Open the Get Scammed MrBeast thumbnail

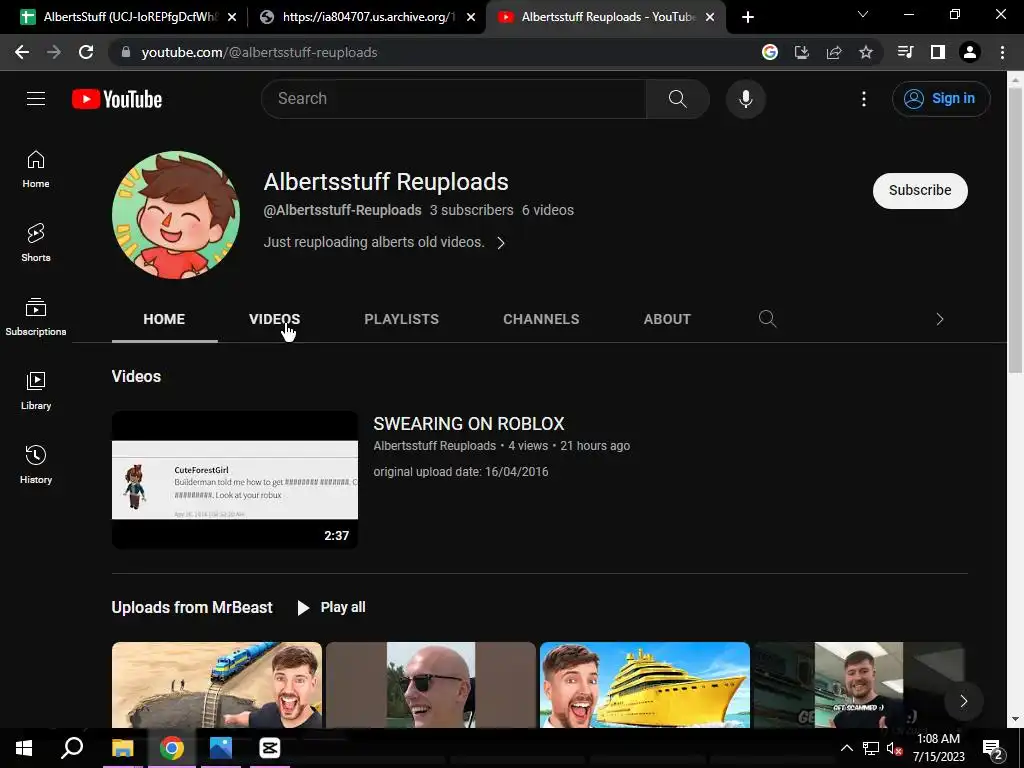858,684
